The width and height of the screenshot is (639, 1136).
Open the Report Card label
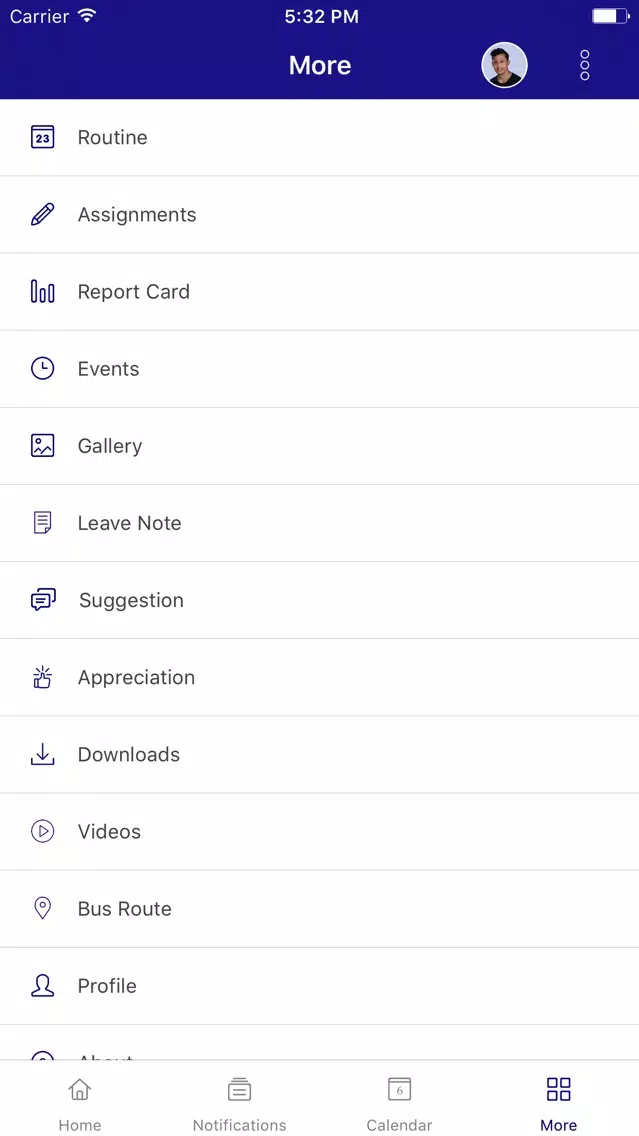pos(133,292)
